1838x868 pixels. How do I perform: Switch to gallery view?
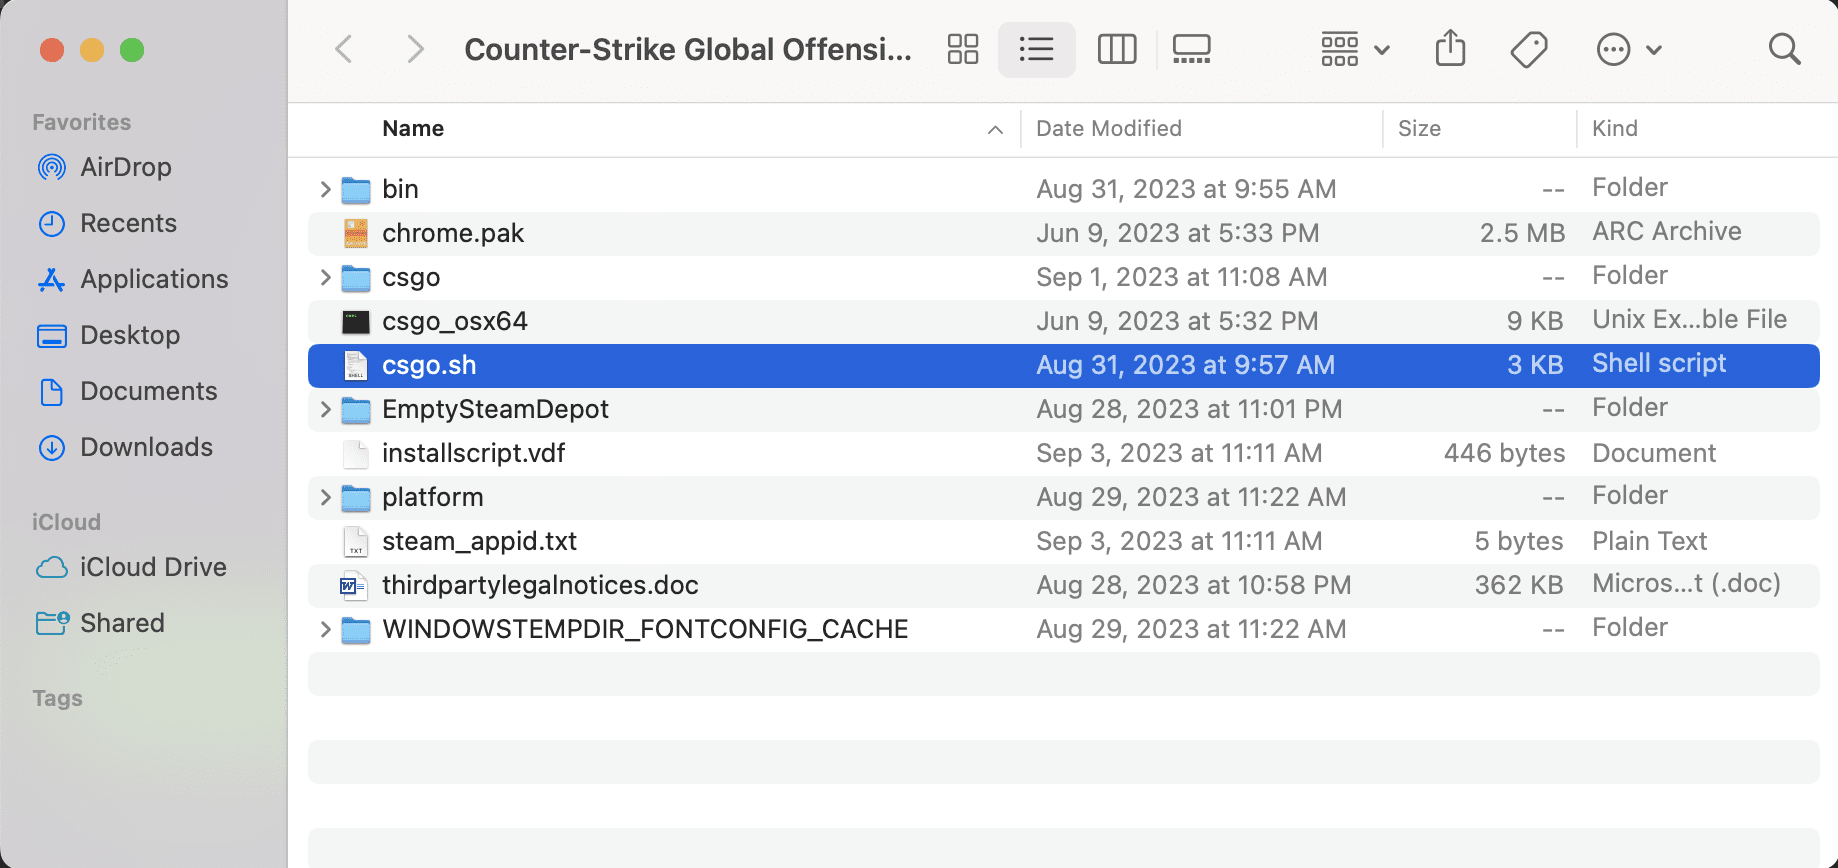(x=1191, y=49)
